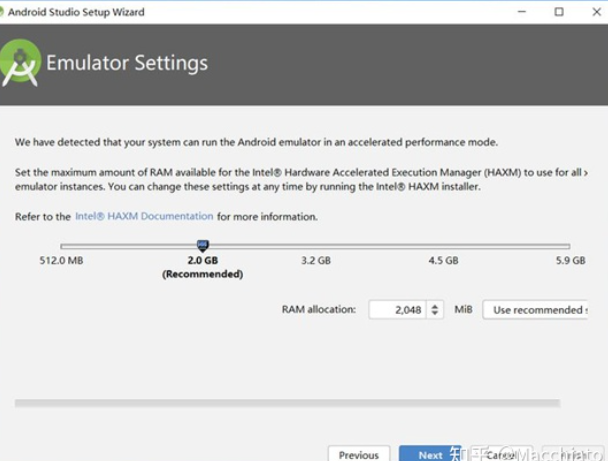608x461 pixels.
Task: Set RAM slider to the 5.9 GB mark
Action: pos(569,246)
